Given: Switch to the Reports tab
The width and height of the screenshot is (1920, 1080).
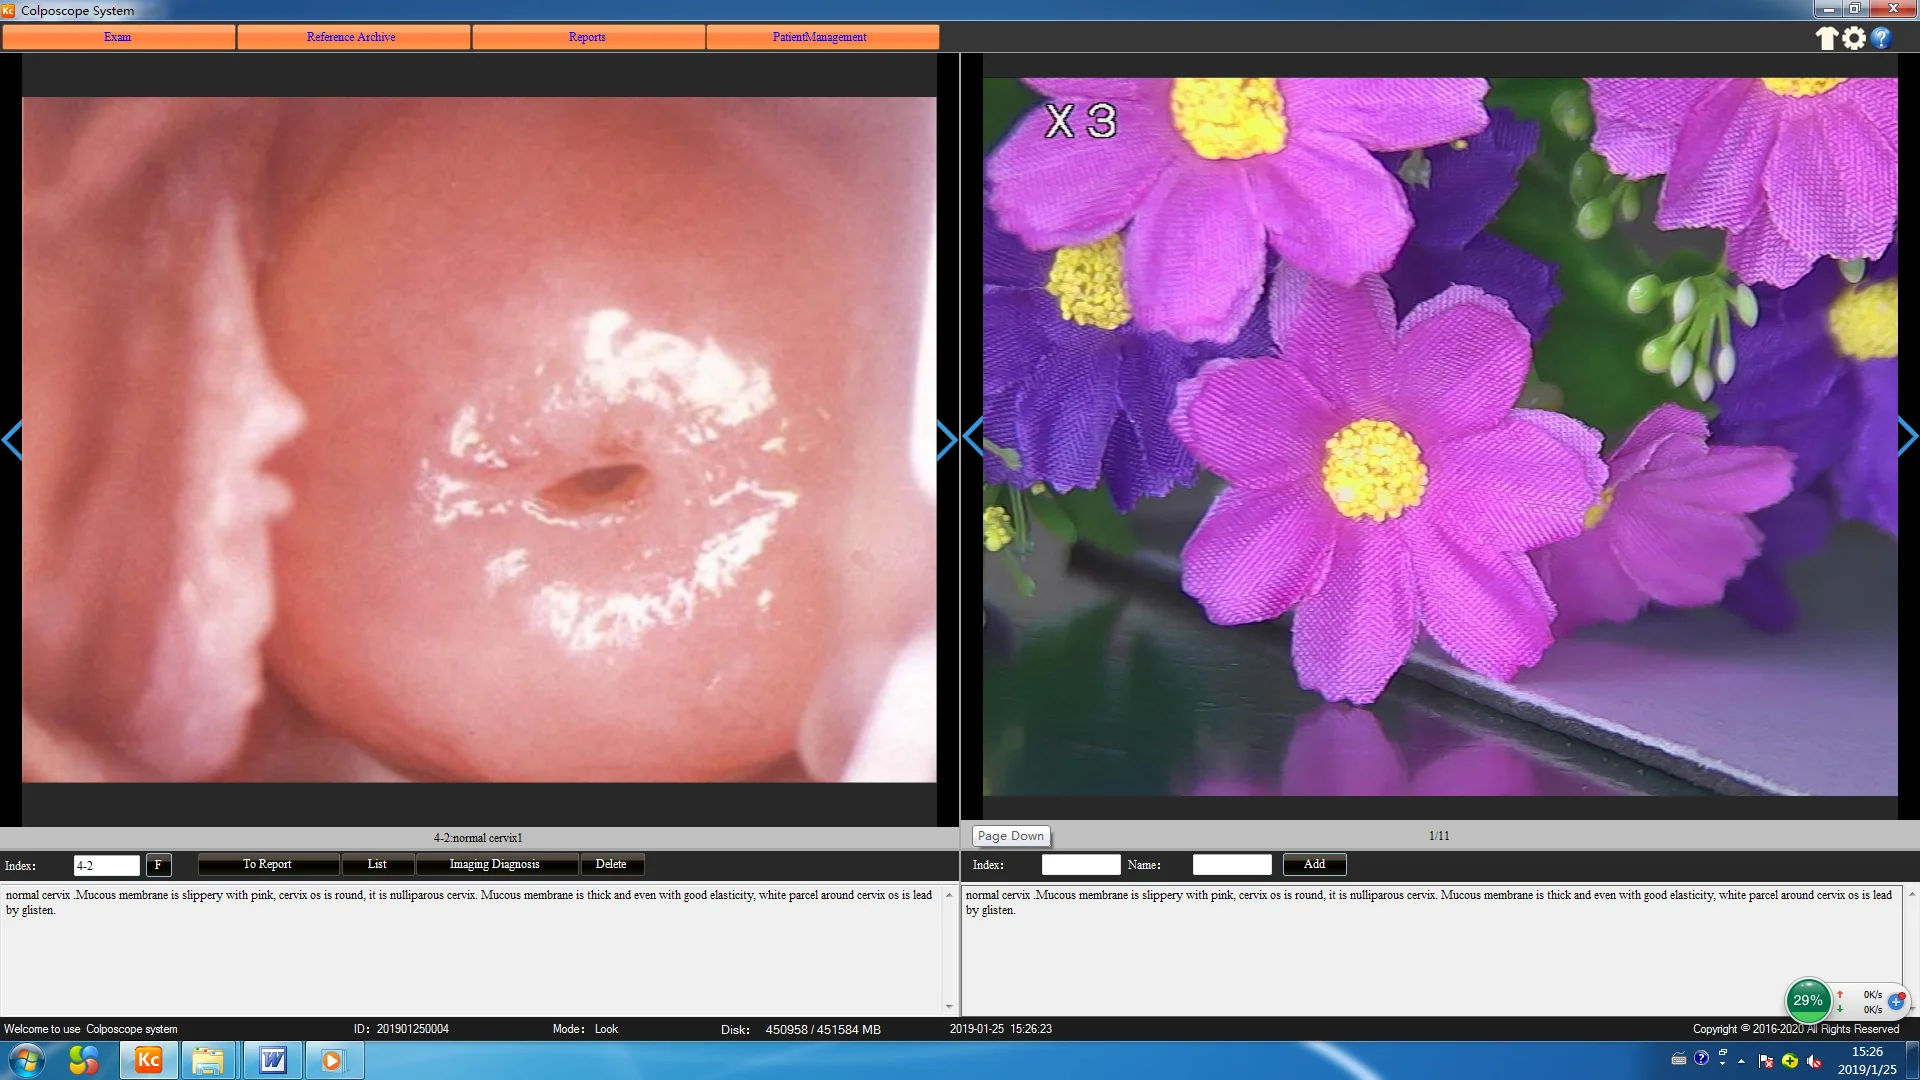Looking at the screenshot, I should (587, 37).
